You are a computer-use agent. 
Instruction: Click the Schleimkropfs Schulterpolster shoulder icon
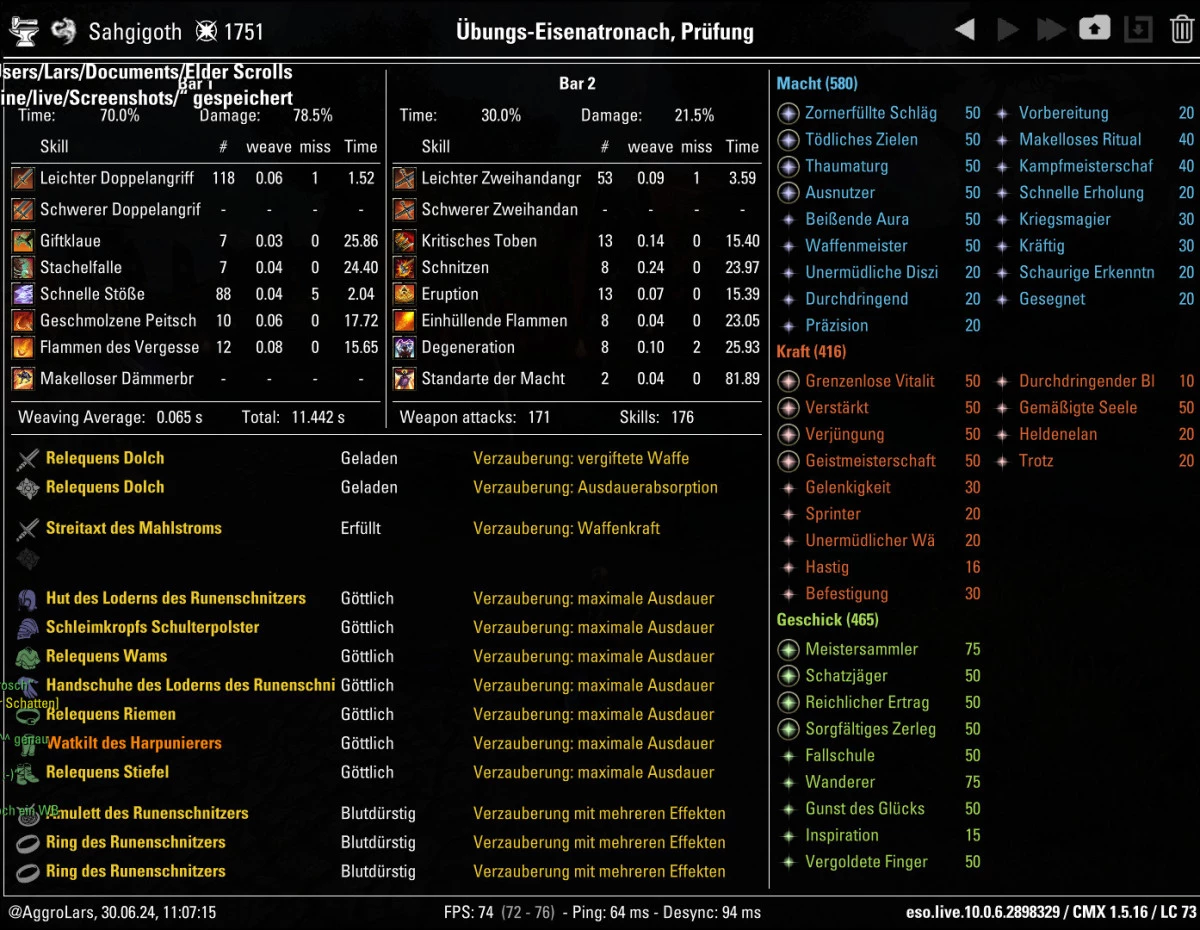pos(29,628)
